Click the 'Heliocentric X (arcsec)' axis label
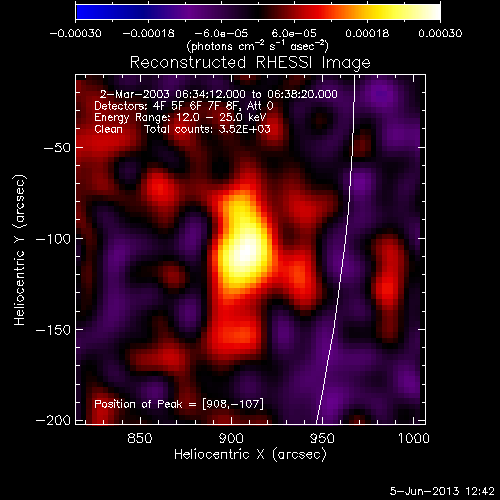This screenshot has width=500, height=500. [x=250, y=455]
